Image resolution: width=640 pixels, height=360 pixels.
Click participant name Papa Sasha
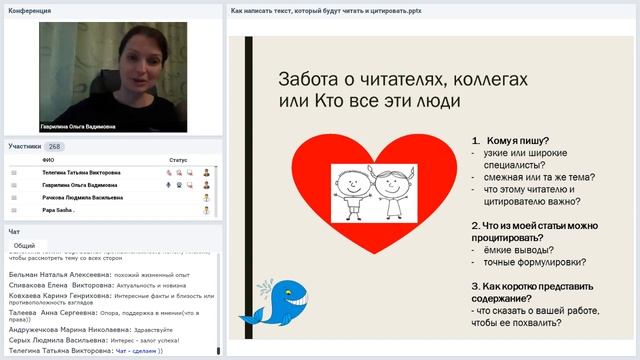(x=58, y=210)
